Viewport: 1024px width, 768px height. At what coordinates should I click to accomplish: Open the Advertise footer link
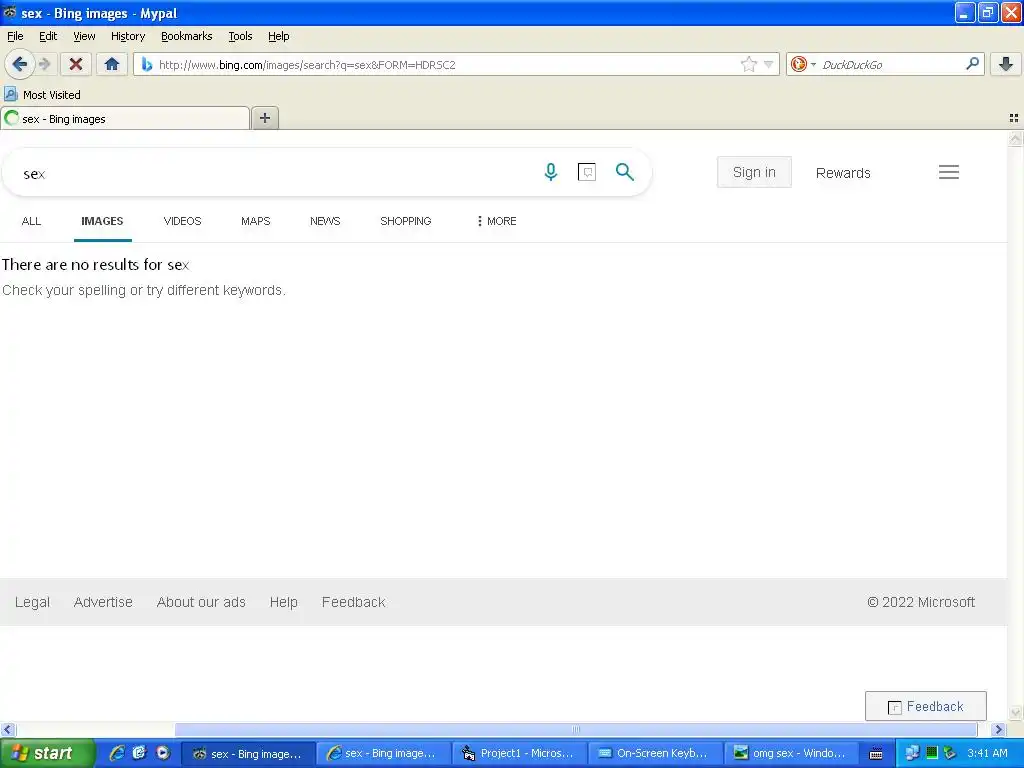click(103, 602)
